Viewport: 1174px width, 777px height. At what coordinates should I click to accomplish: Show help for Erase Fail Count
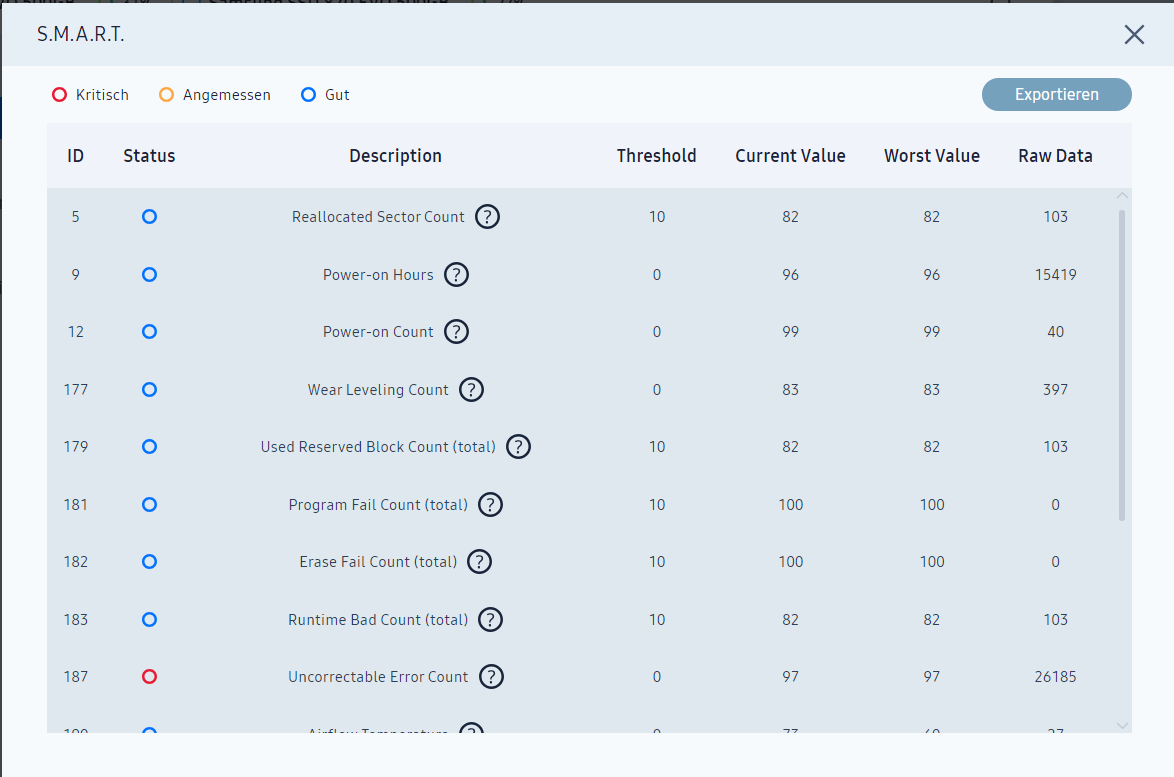479,561
